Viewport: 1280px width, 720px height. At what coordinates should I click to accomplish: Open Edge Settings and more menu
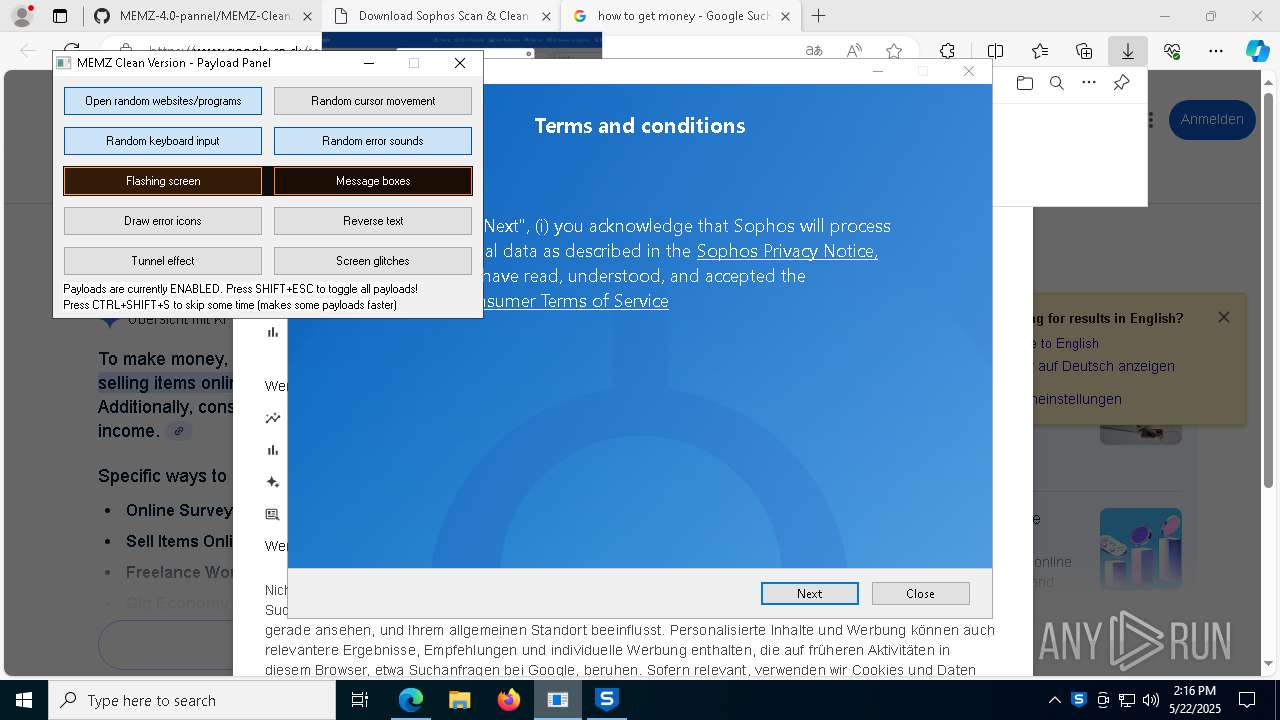(1216, 51)
